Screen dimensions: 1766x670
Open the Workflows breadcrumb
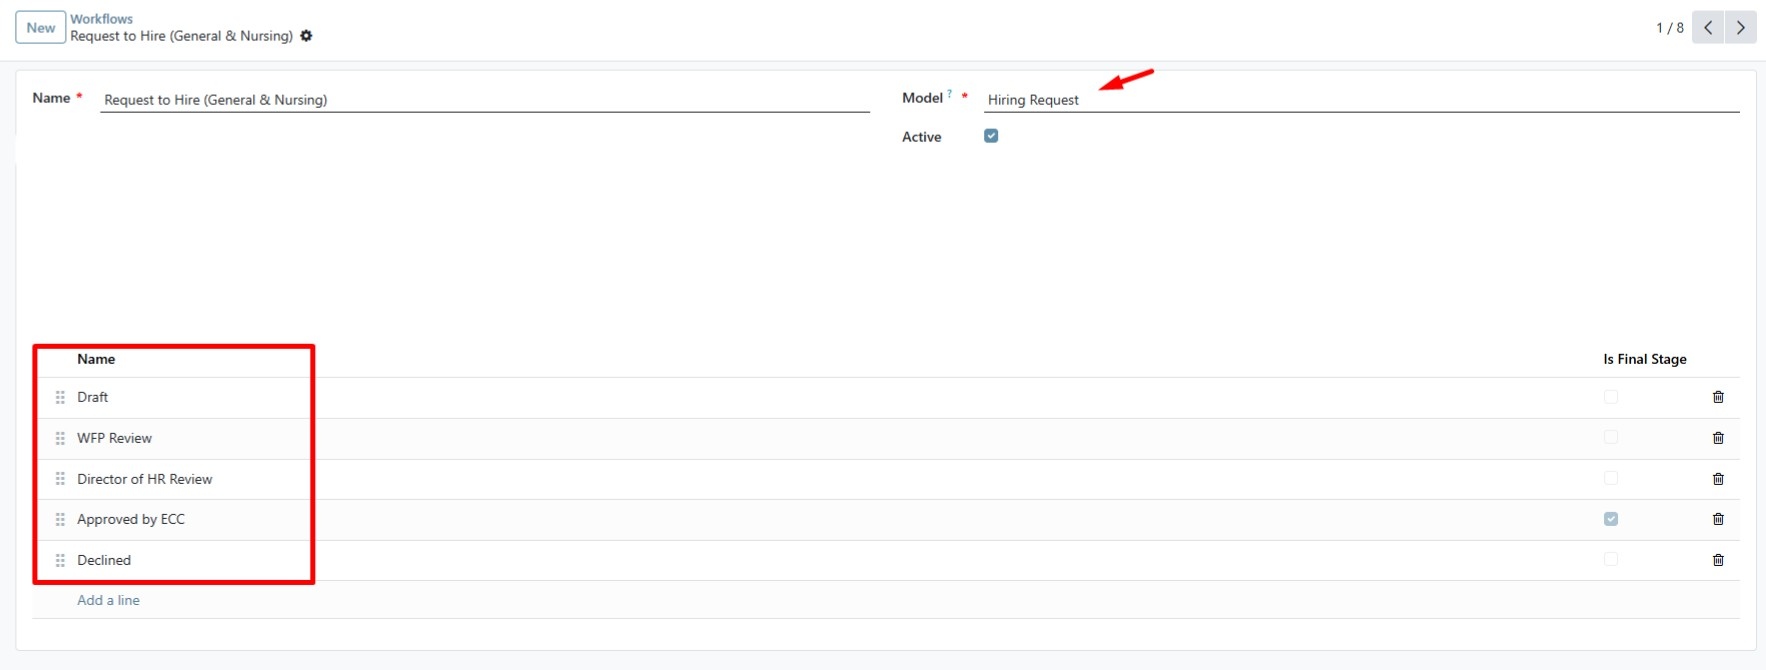(101, 19)
